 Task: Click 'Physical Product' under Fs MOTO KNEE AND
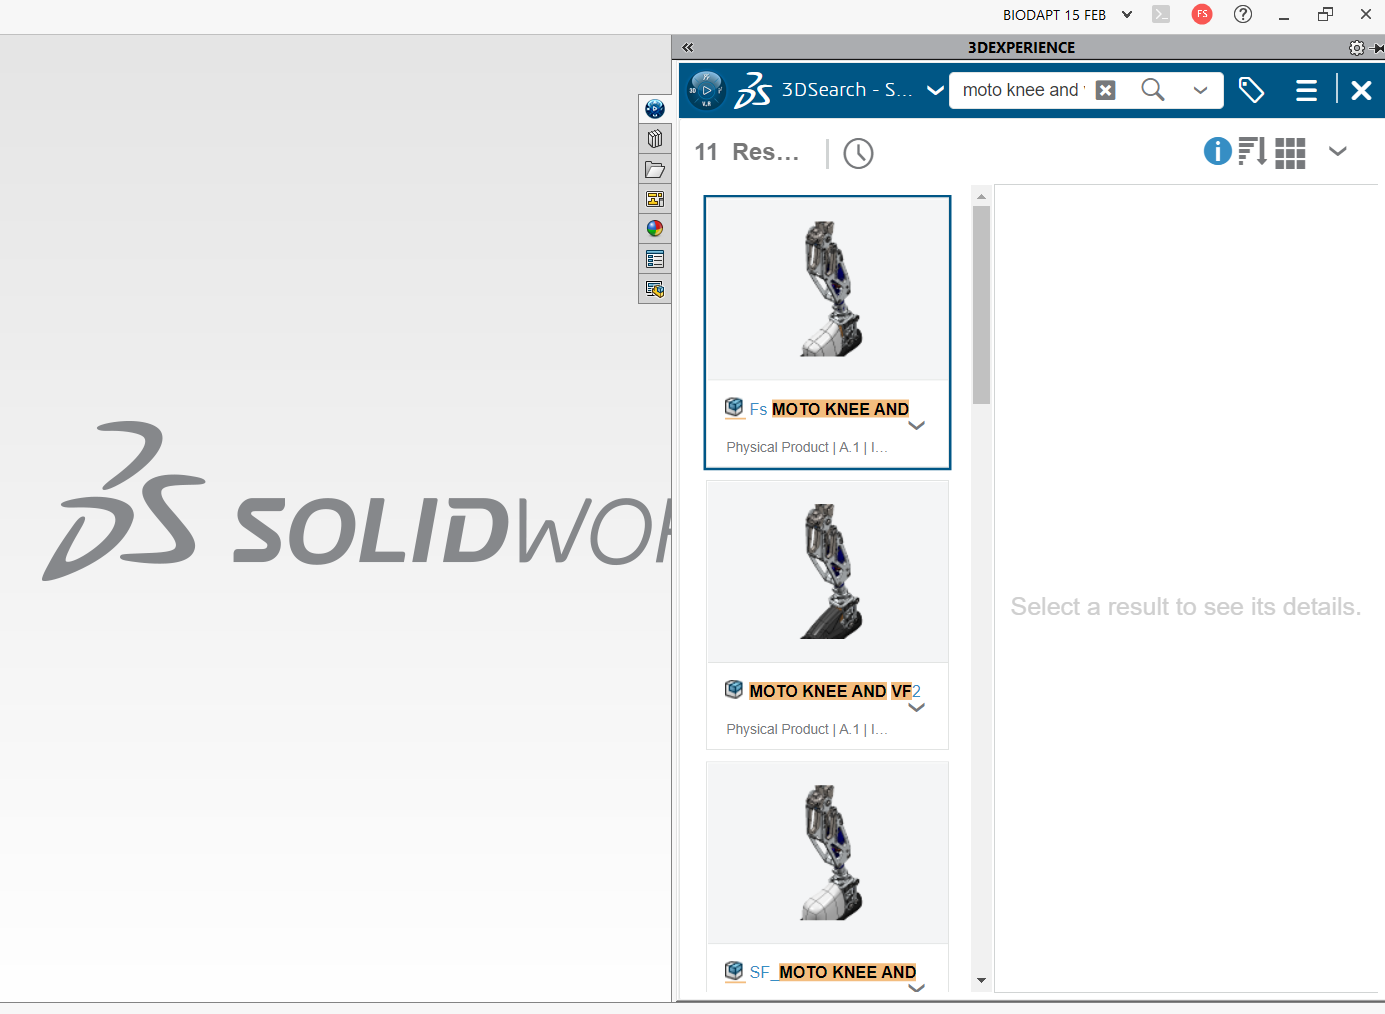point(777,447)
